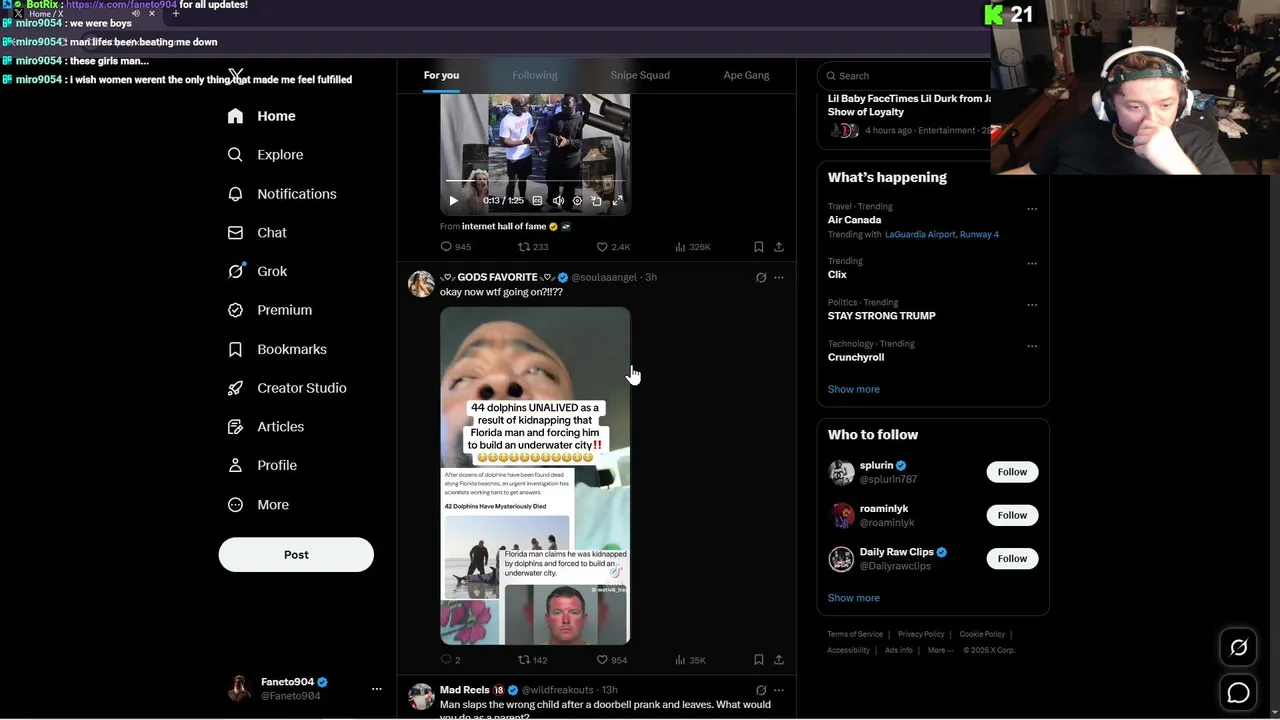Image resolution: width=1280 pixels, height=720 pixels.
Task: Open more options for STAY STRONG TRUMP trend
Action: tap(1032, 305)
